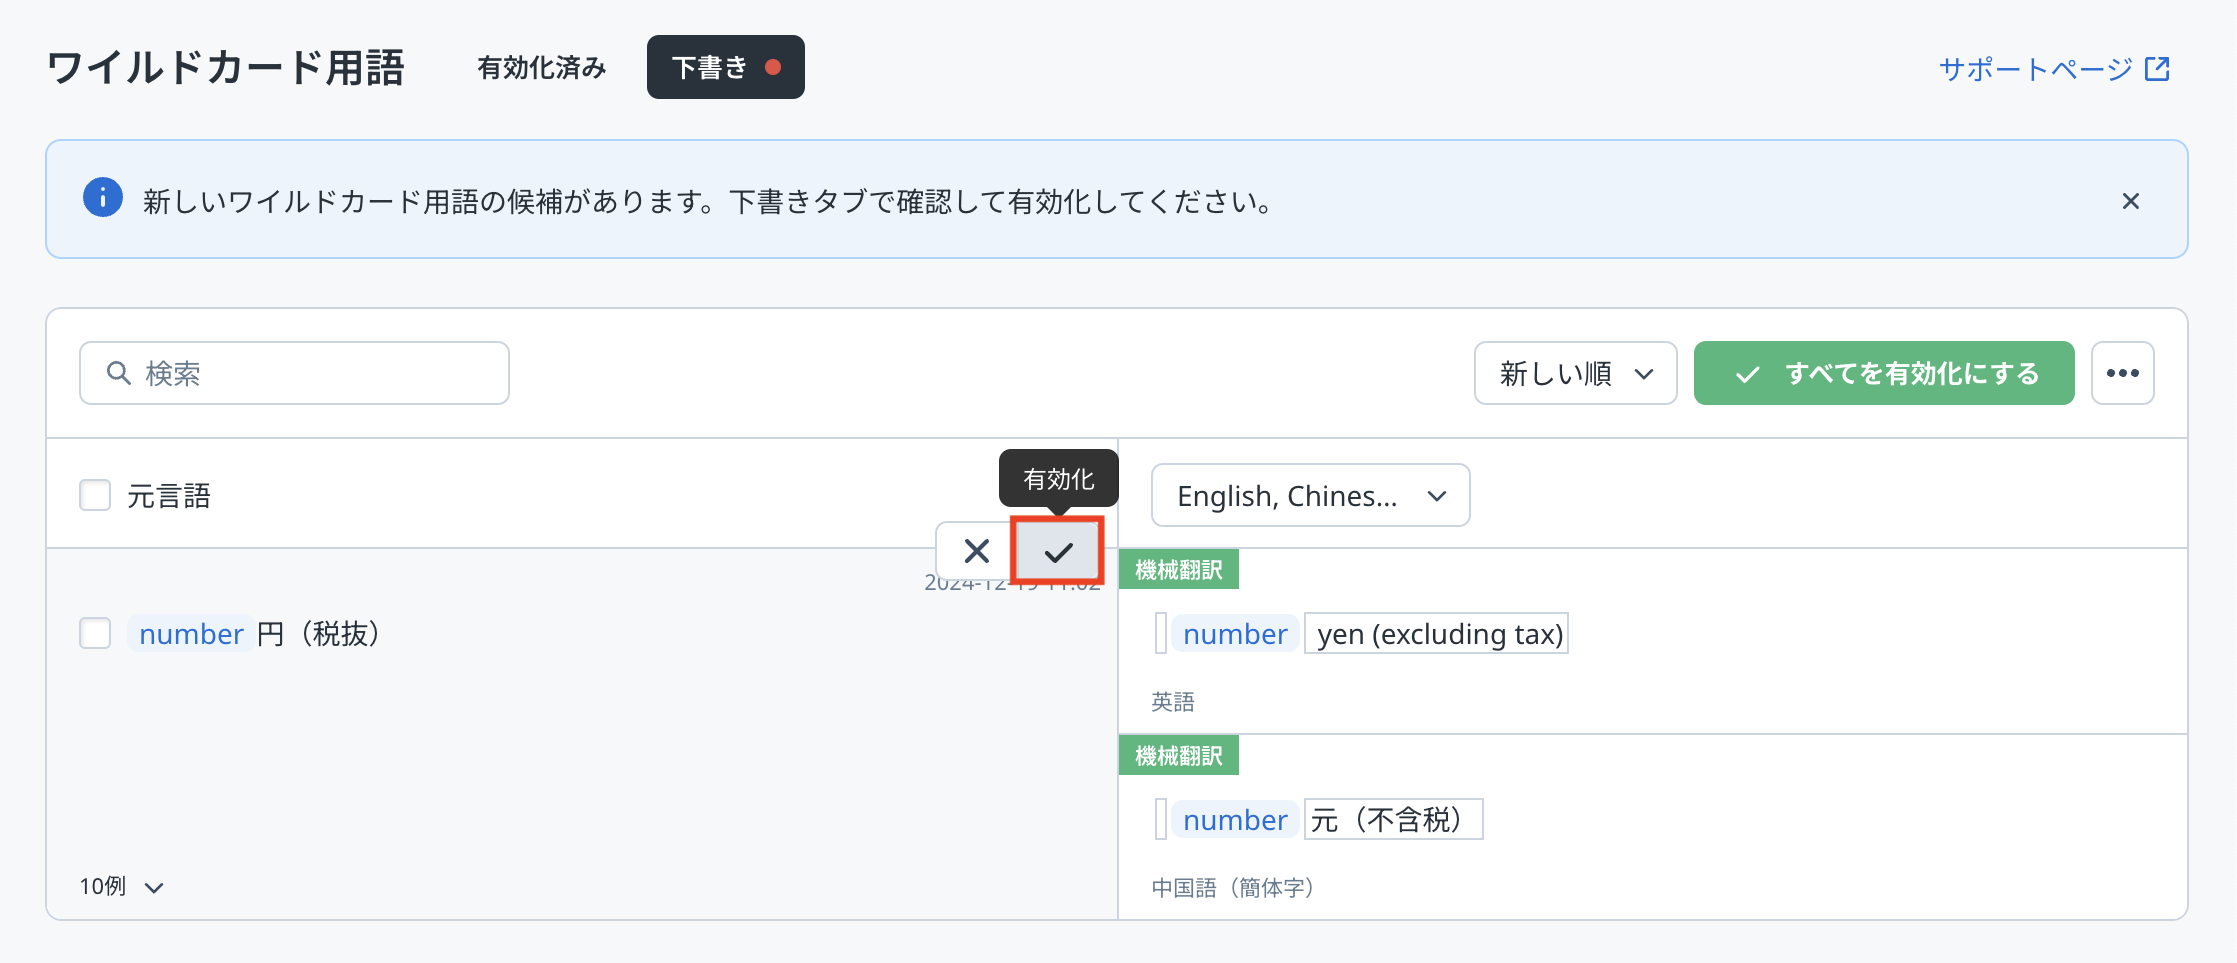Click the 元（不含税）Chinese translation field

pyautogui.click(x=1392, y=820)
